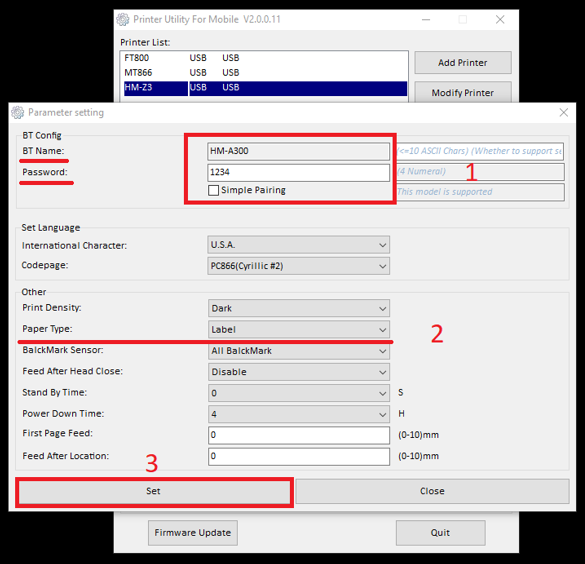
Task: Click the BT Name input field
Action: [x=298, y=151]
